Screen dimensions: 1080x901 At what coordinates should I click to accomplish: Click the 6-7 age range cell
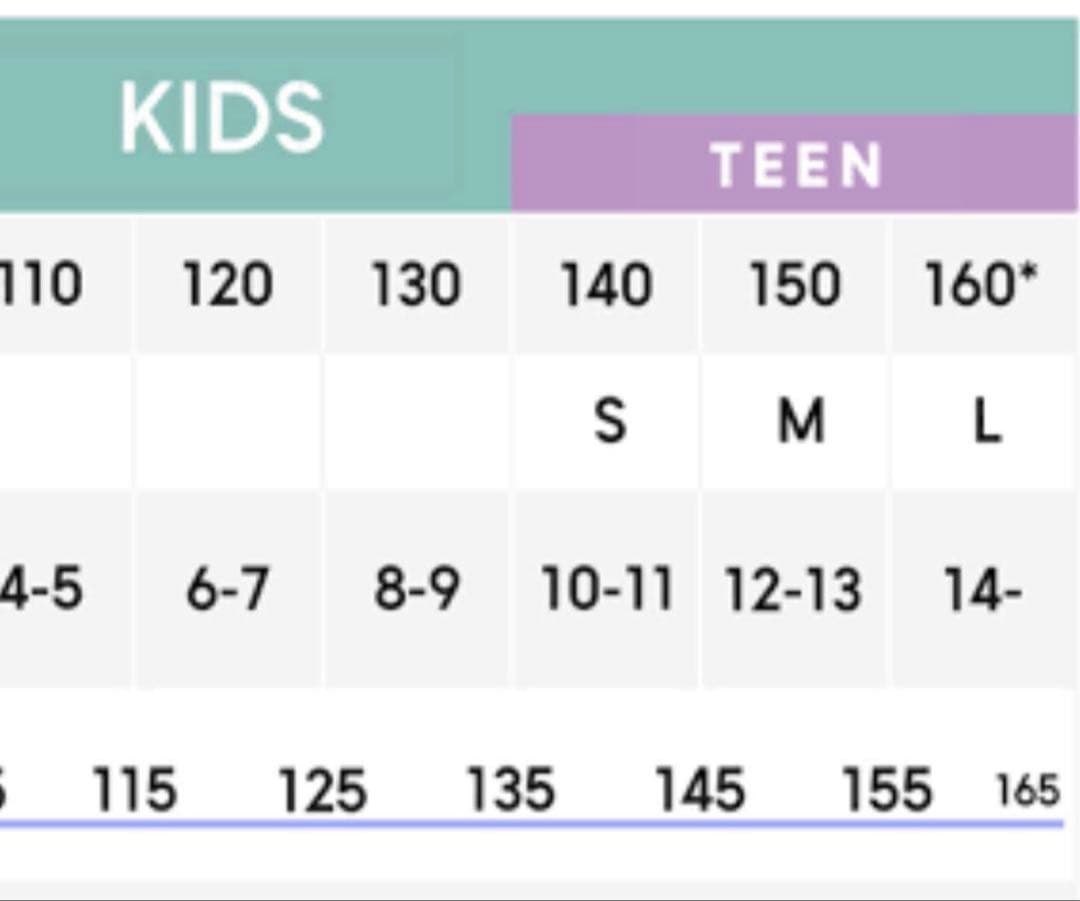(227, 589)
